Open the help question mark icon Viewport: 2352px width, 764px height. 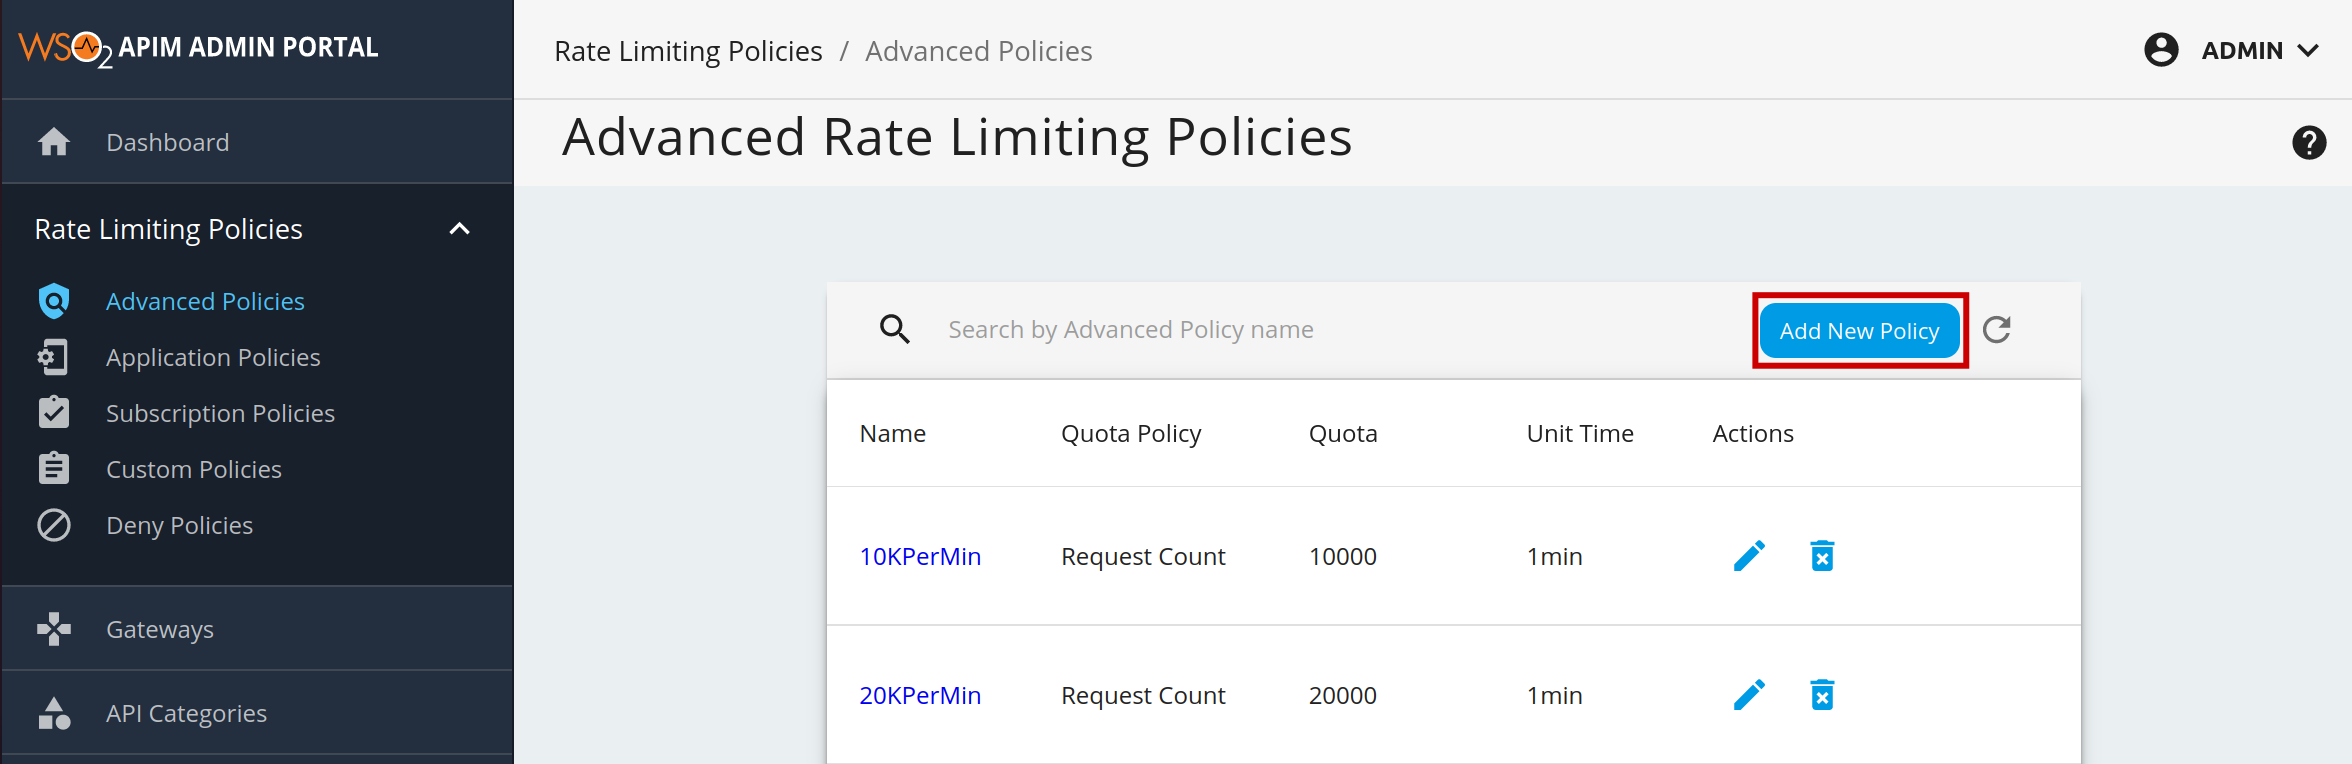tap(2308, 143)
